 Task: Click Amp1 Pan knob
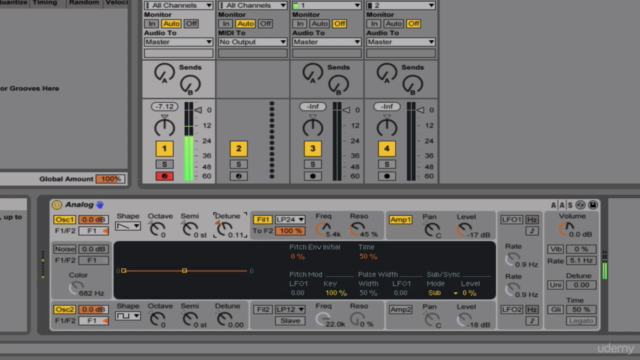pos(431,230)
